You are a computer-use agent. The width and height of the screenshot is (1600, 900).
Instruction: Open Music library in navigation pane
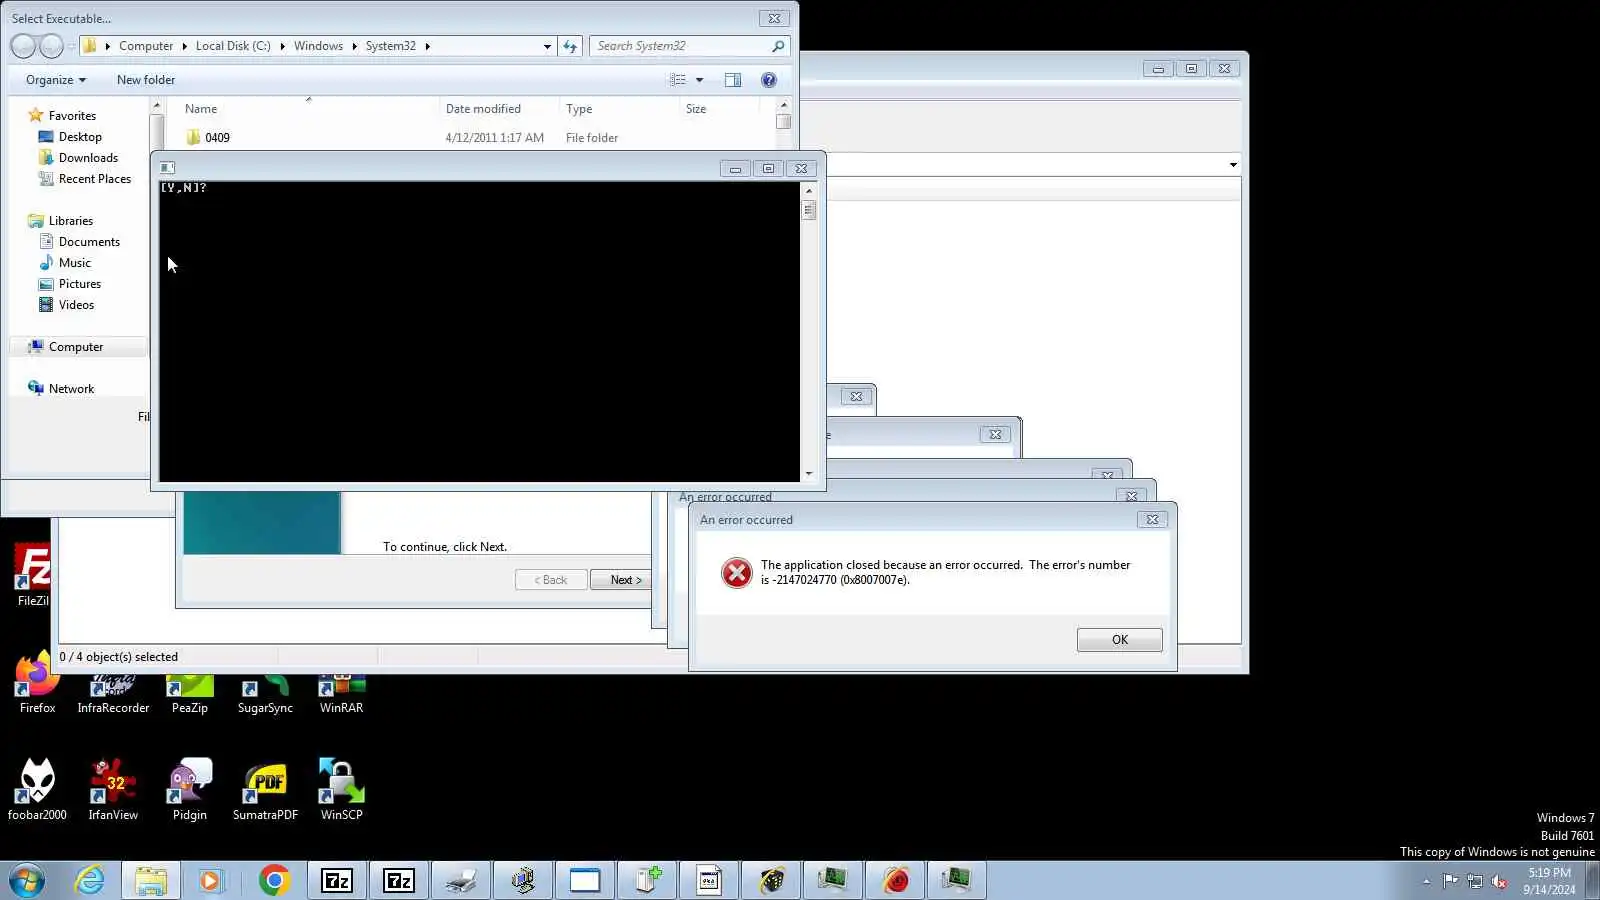[x=74, y=263]
